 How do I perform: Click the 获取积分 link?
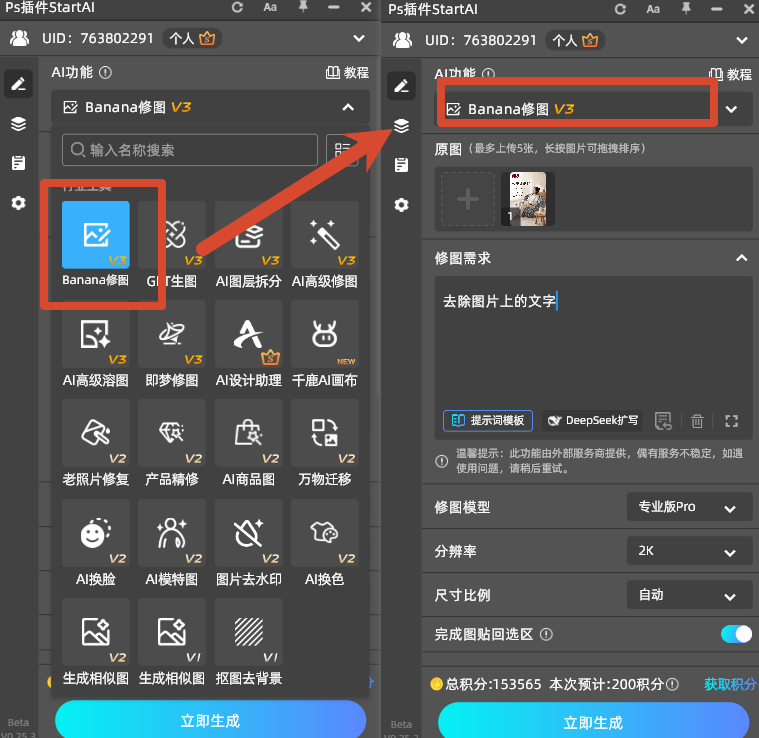point(729,684)
